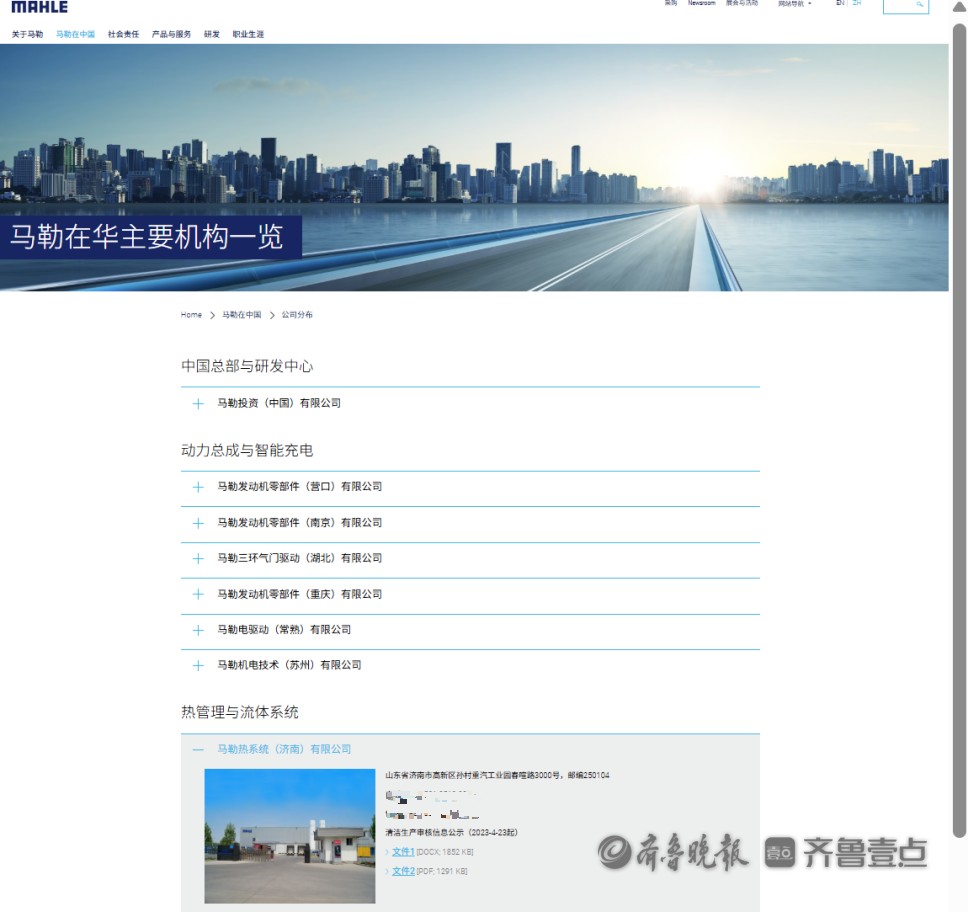Expand 马勒机电技术（苏州）plus icon
This screenshot has height=912, width=968.
click(x=198, y=666)
